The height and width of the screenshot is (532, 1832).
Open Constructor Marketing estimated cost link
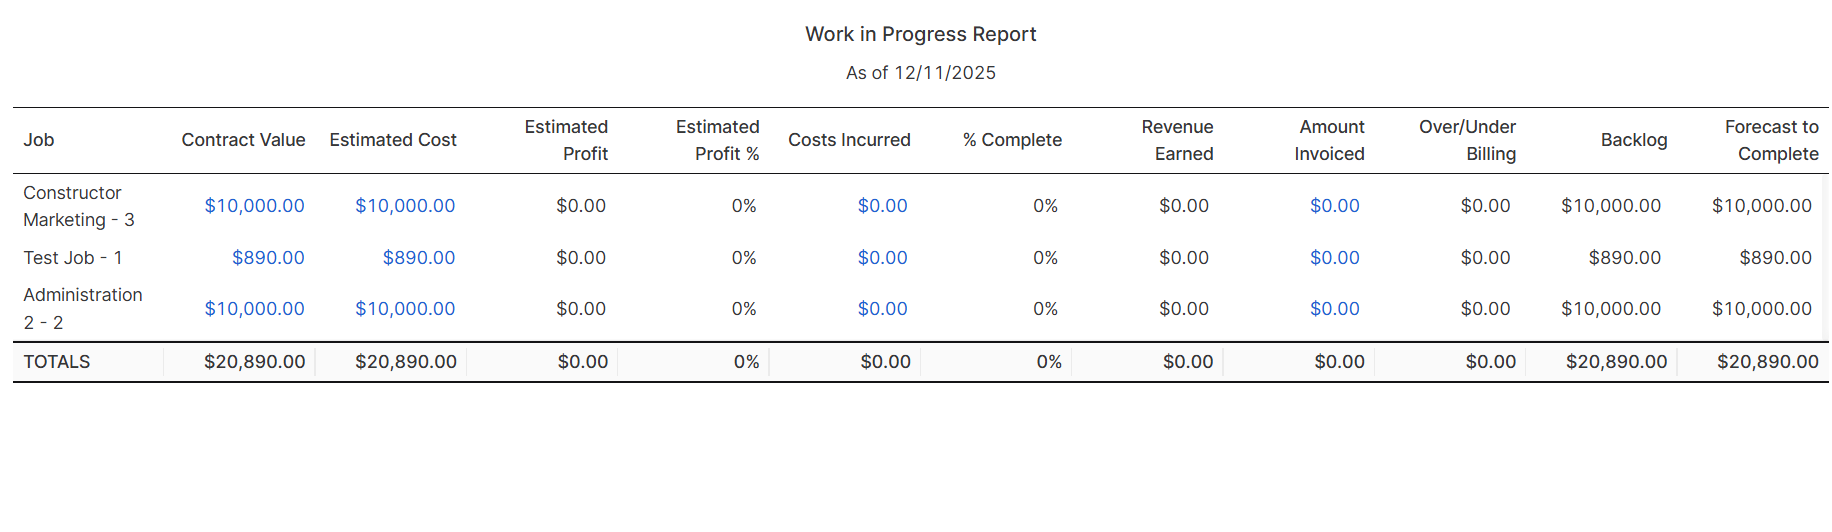click(405, 206)
